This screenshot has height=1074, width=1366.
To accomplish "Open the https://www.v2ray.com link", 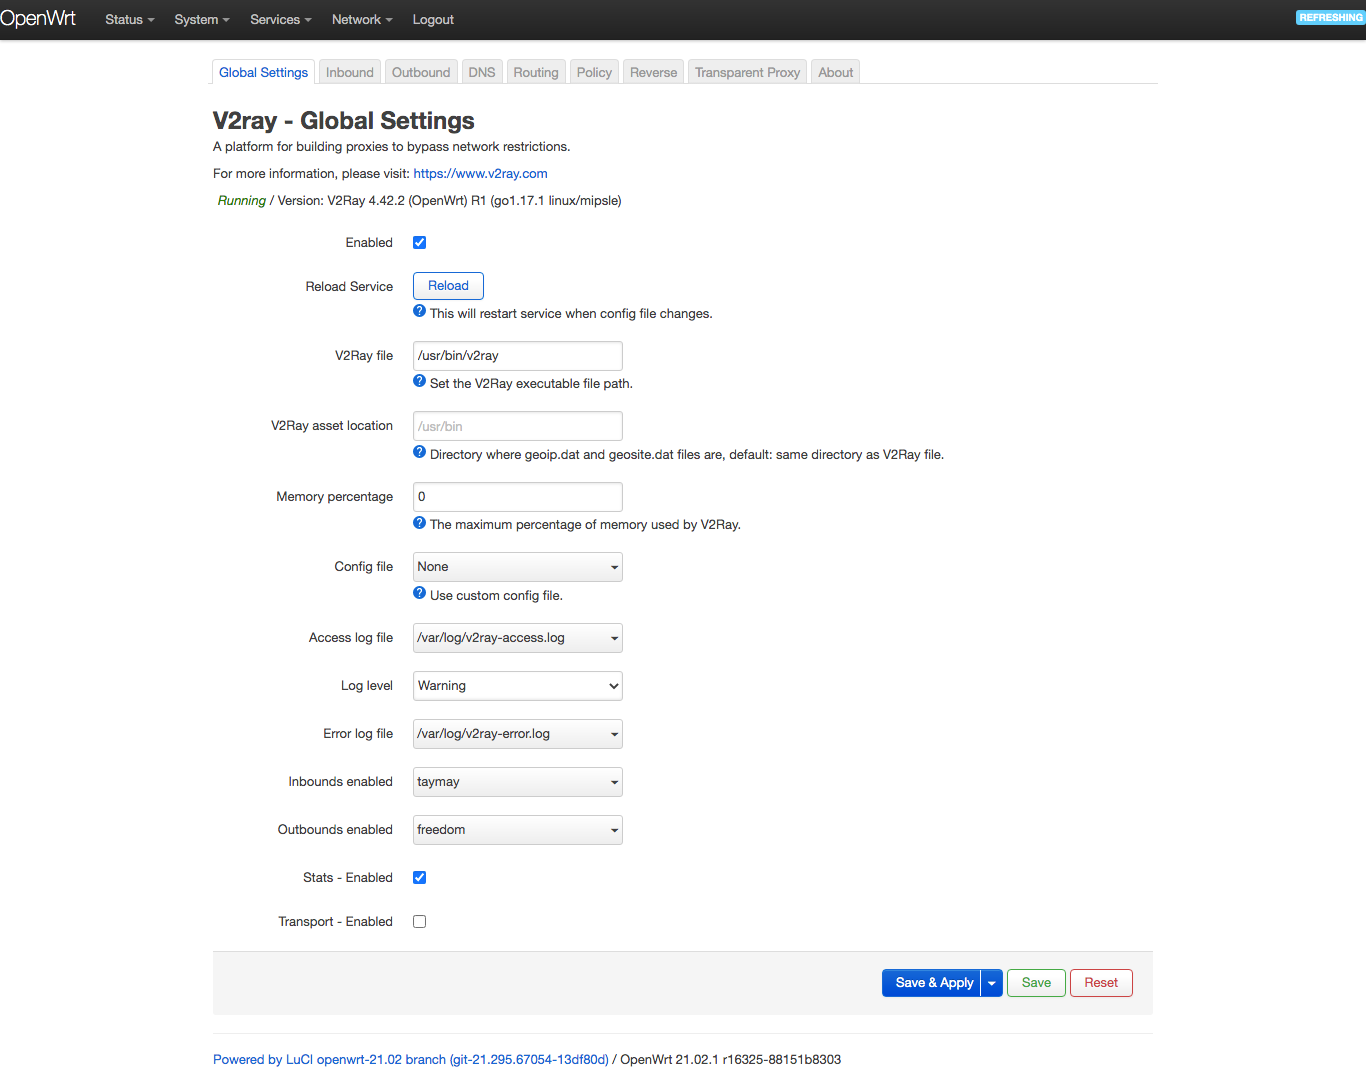I will point(480,173).
